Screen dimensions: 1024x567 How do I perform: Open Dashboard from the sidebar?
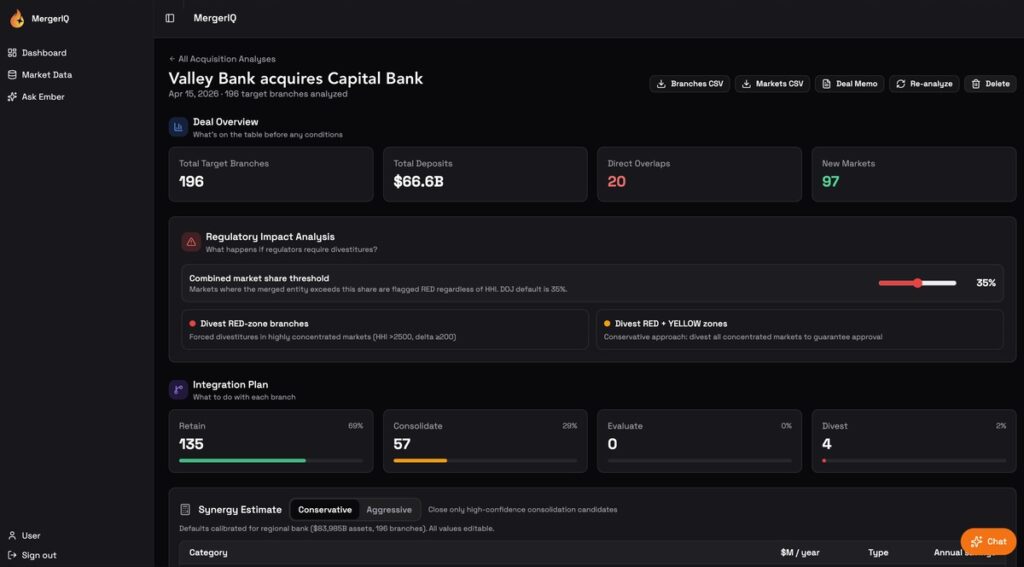click(44, 53)
